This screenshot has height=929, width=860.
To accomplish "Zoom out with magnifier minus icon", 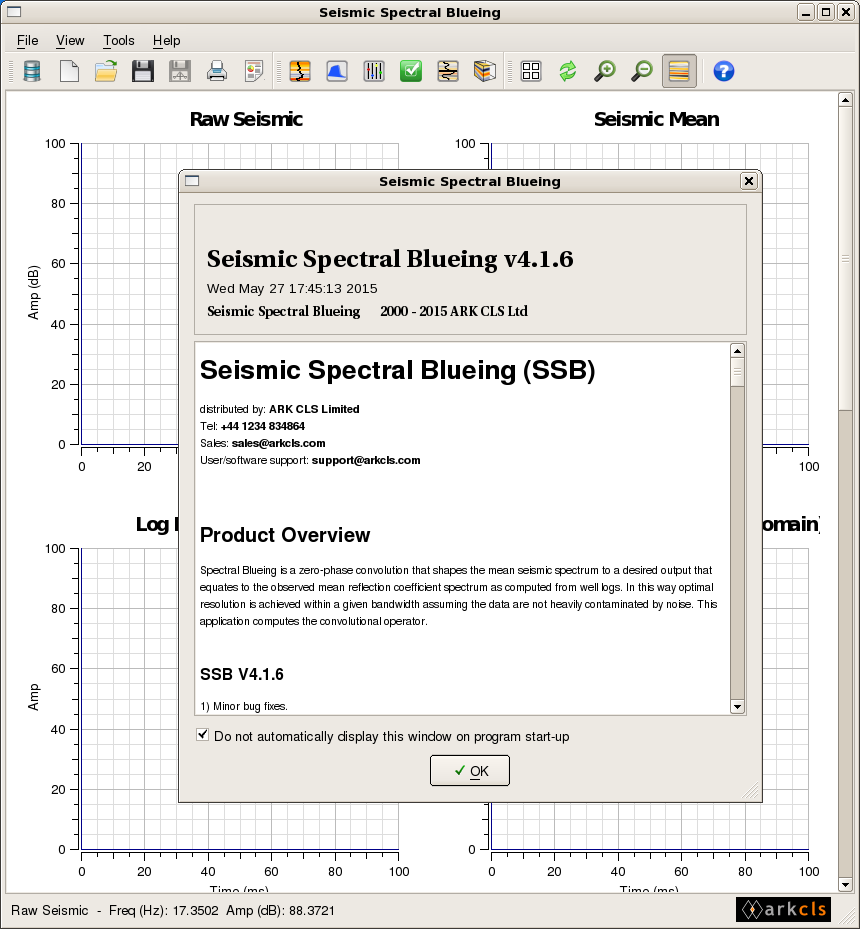I will pyautogui.click(x=641, y=71).
